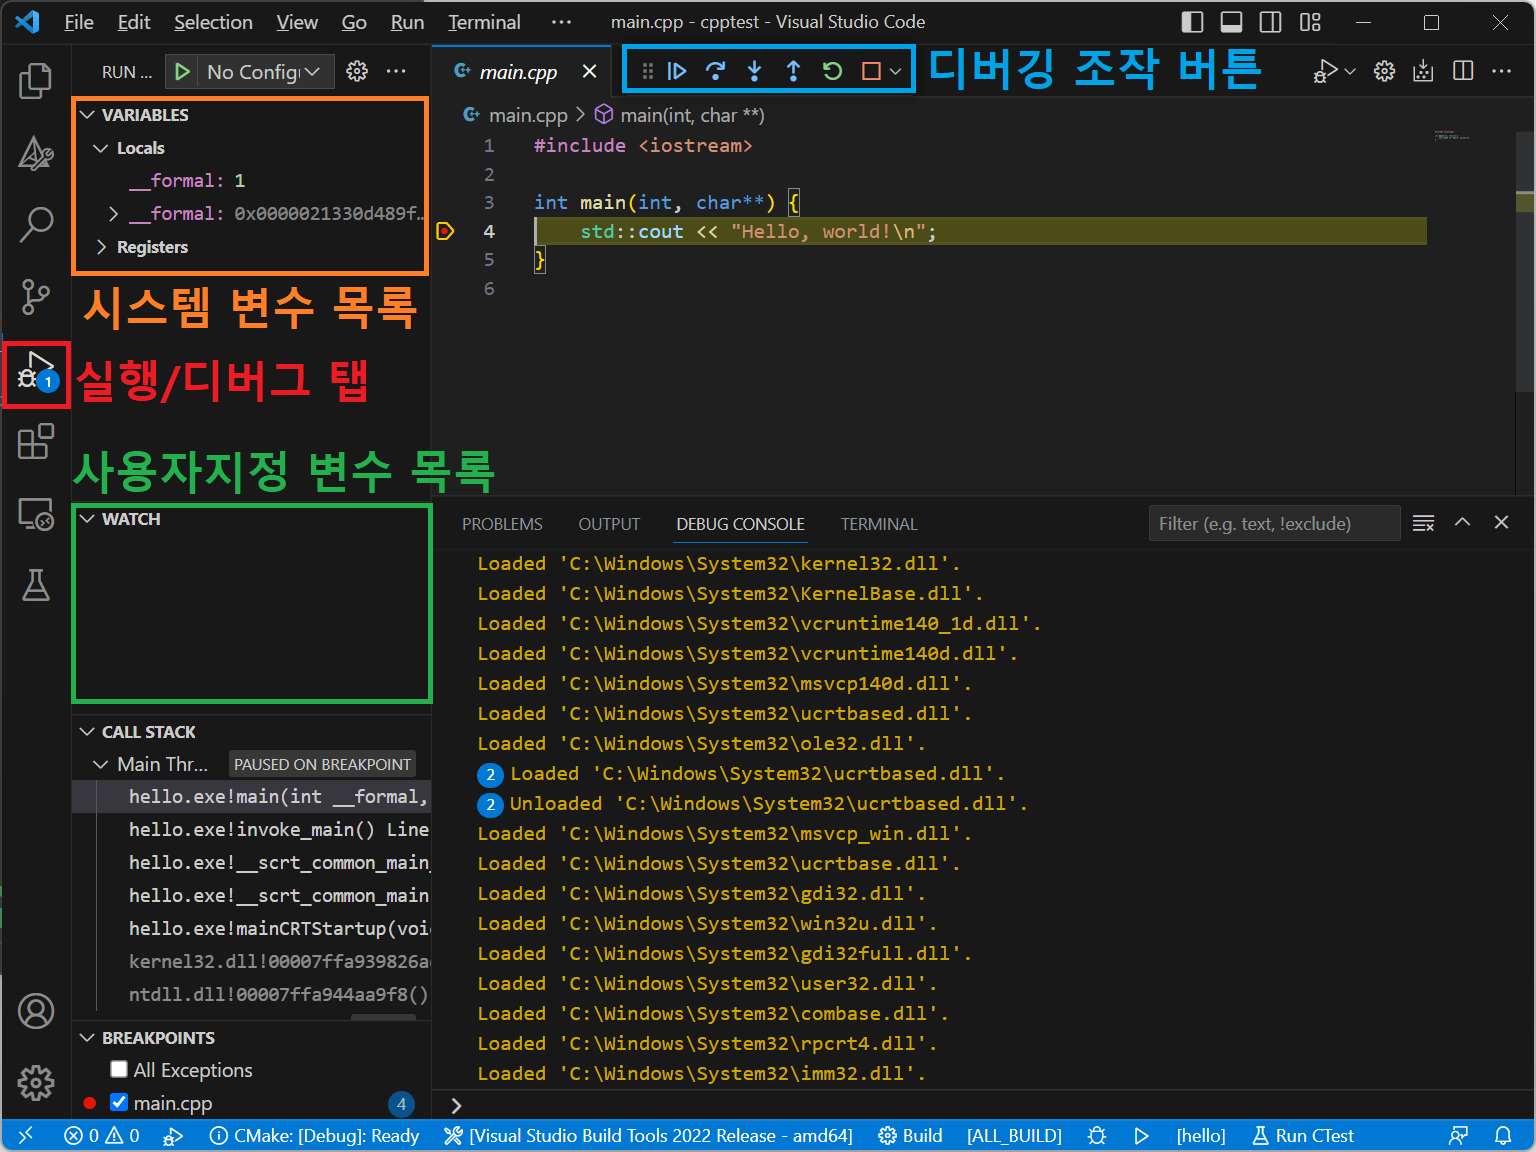This screenshot has width=1536, height=1152.
Task: Restart the debugging session
Action: pyautogui.click(x=832, y=71)
